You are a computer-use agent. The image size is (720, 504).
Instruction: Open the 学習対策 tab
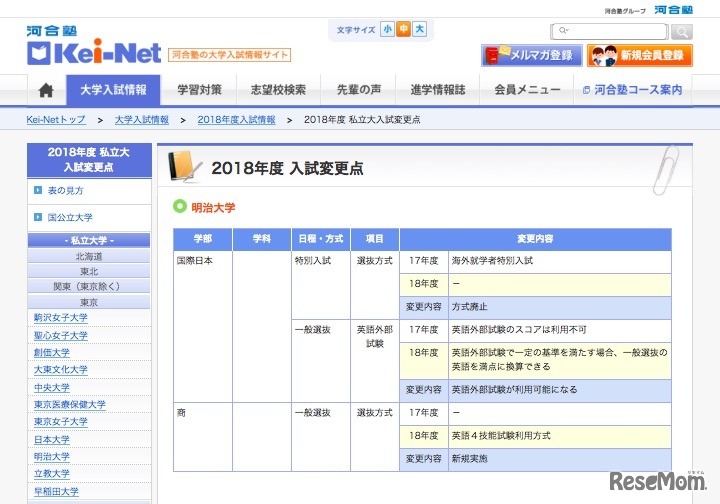click(199, 90)
